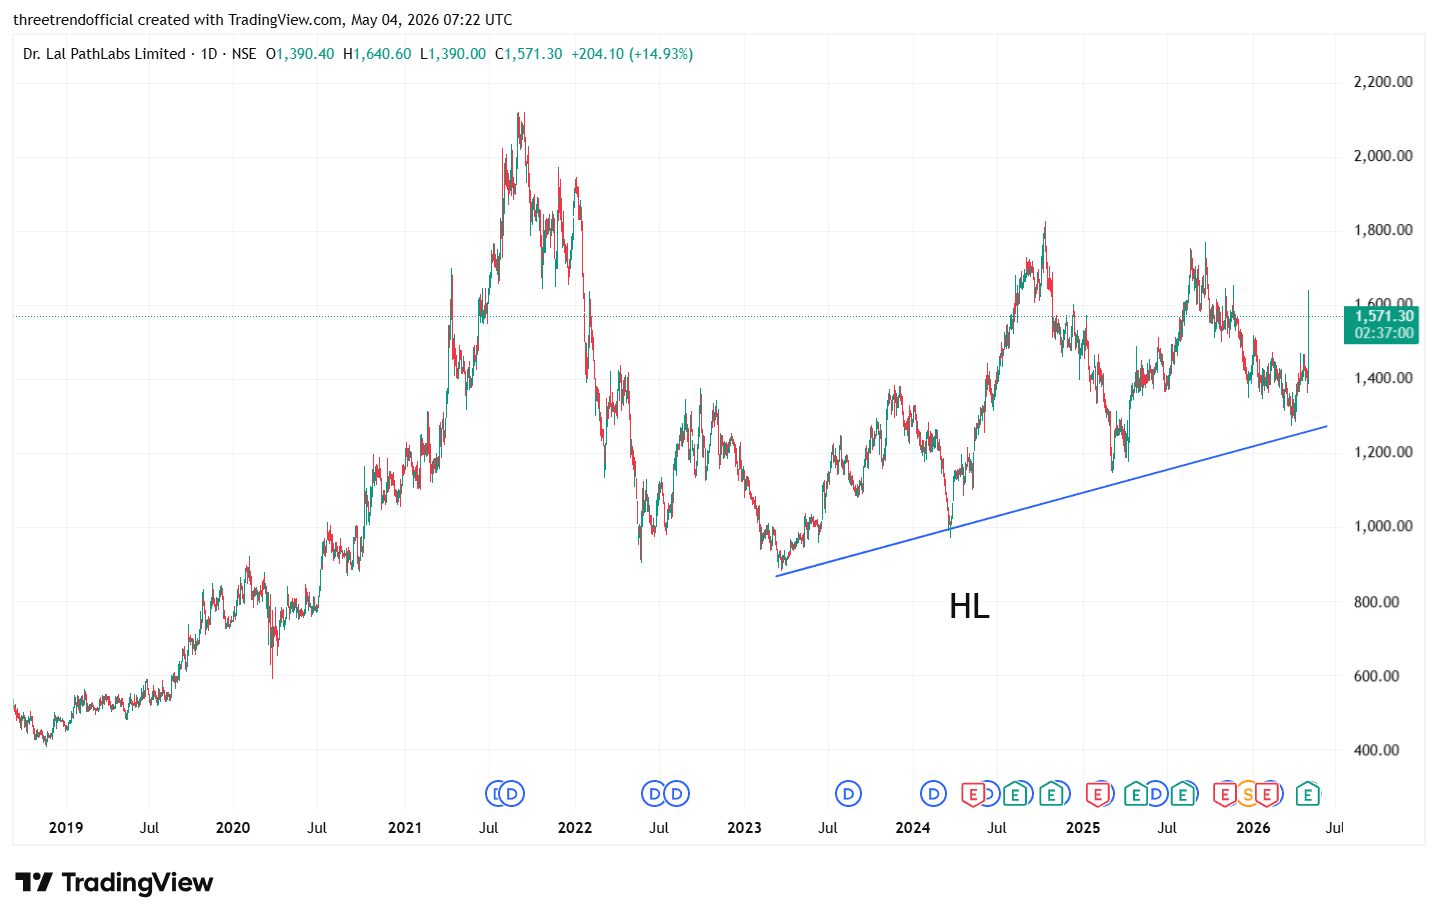The height and width of the screenshot is (920, 1438).
Task: Click the green earnings marker right of the 2025 dividend
Action: coord(1183,794)
